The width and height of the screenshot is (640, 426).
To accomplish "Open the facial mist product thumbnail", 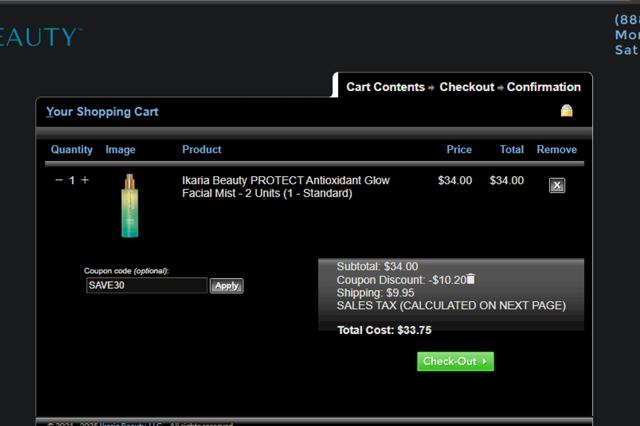I will [x=130, y=206].
